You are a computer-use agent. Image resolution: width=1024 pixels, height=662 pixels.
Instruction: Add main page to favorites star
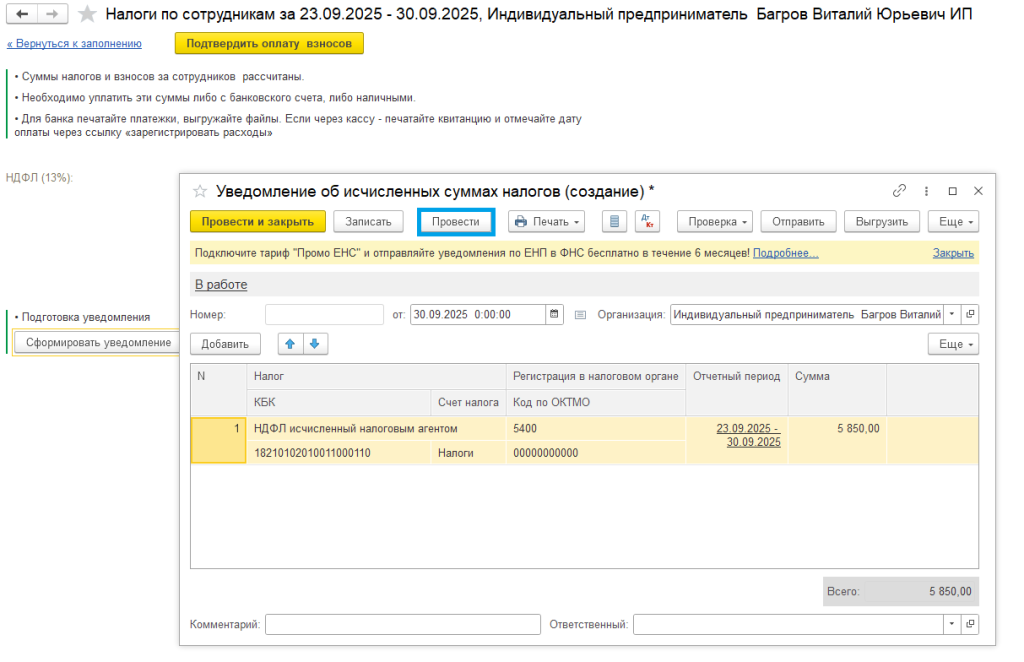88,14
